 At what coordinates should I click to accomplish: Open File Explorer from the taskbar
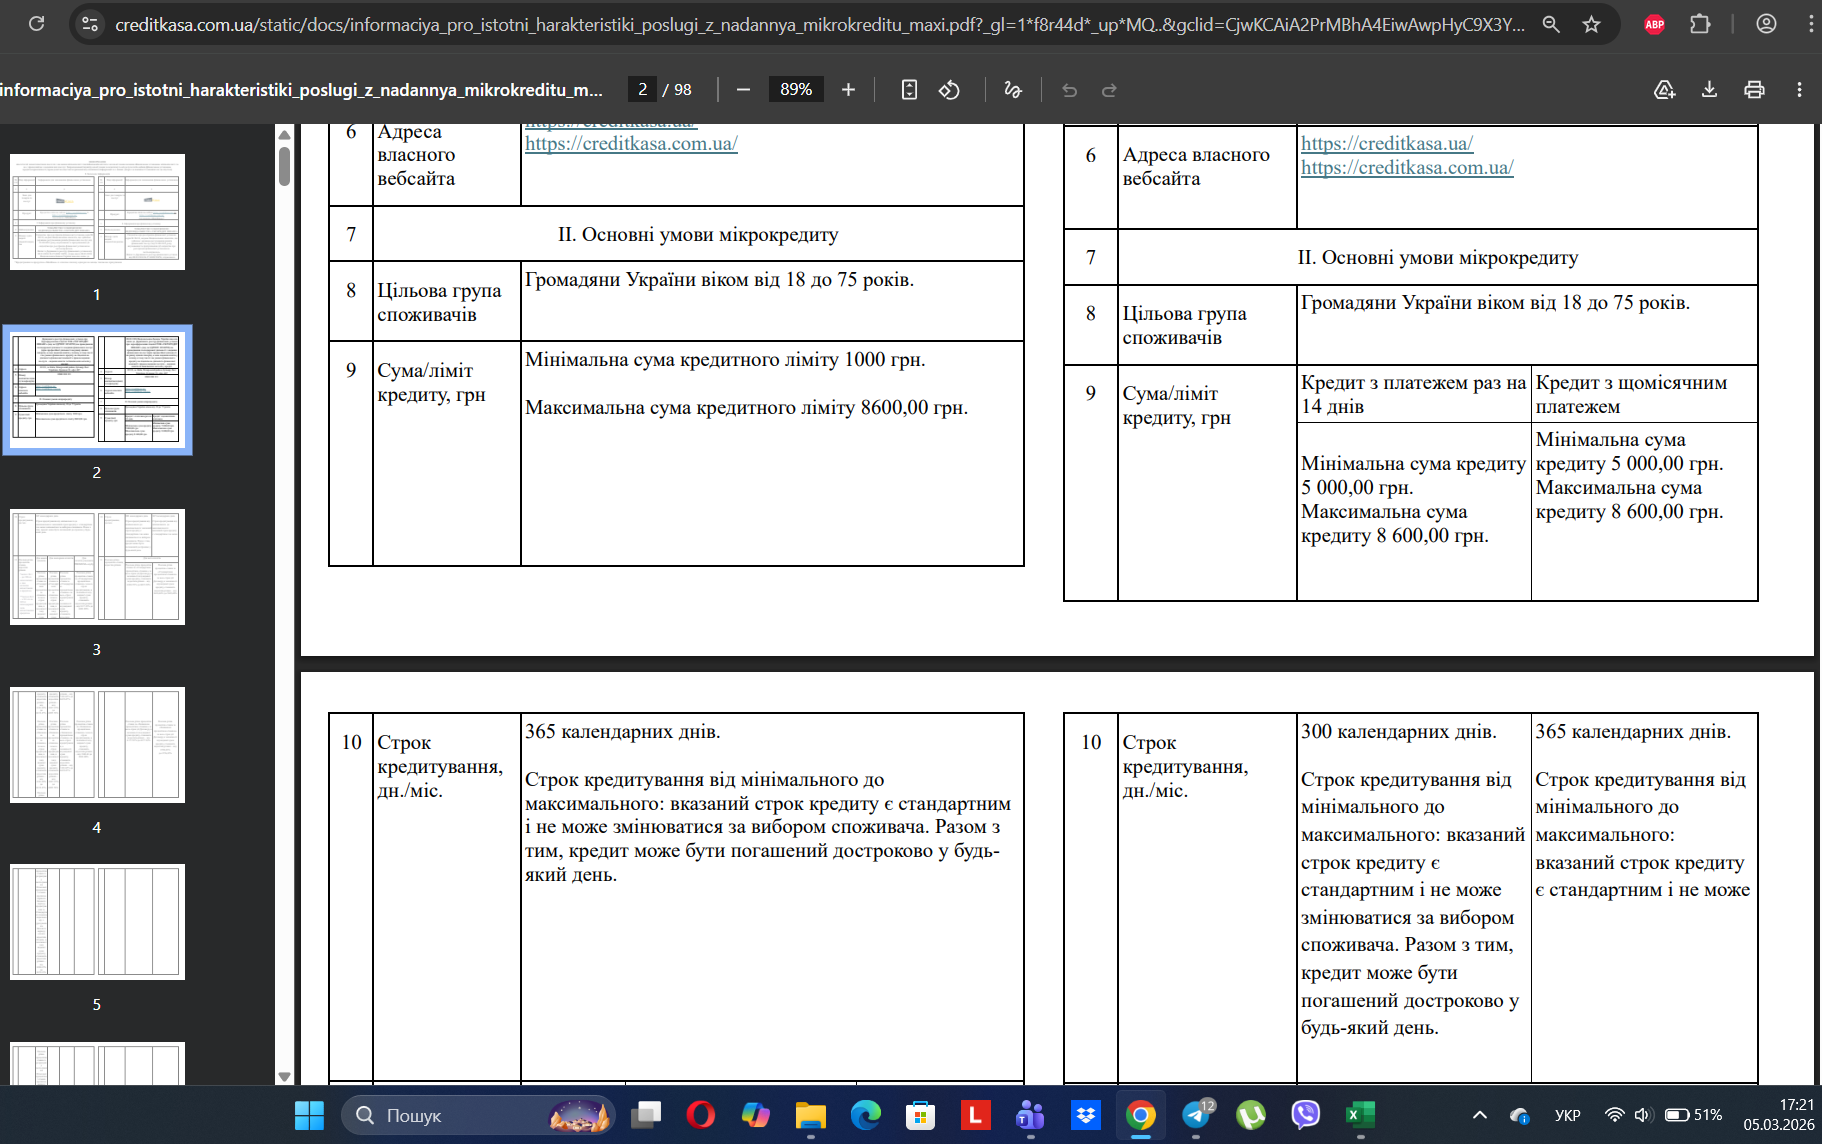coord(811,1115)
